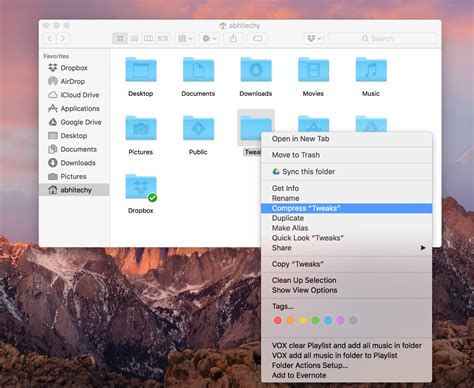
Task: Select column view icon
Action: 149,39
